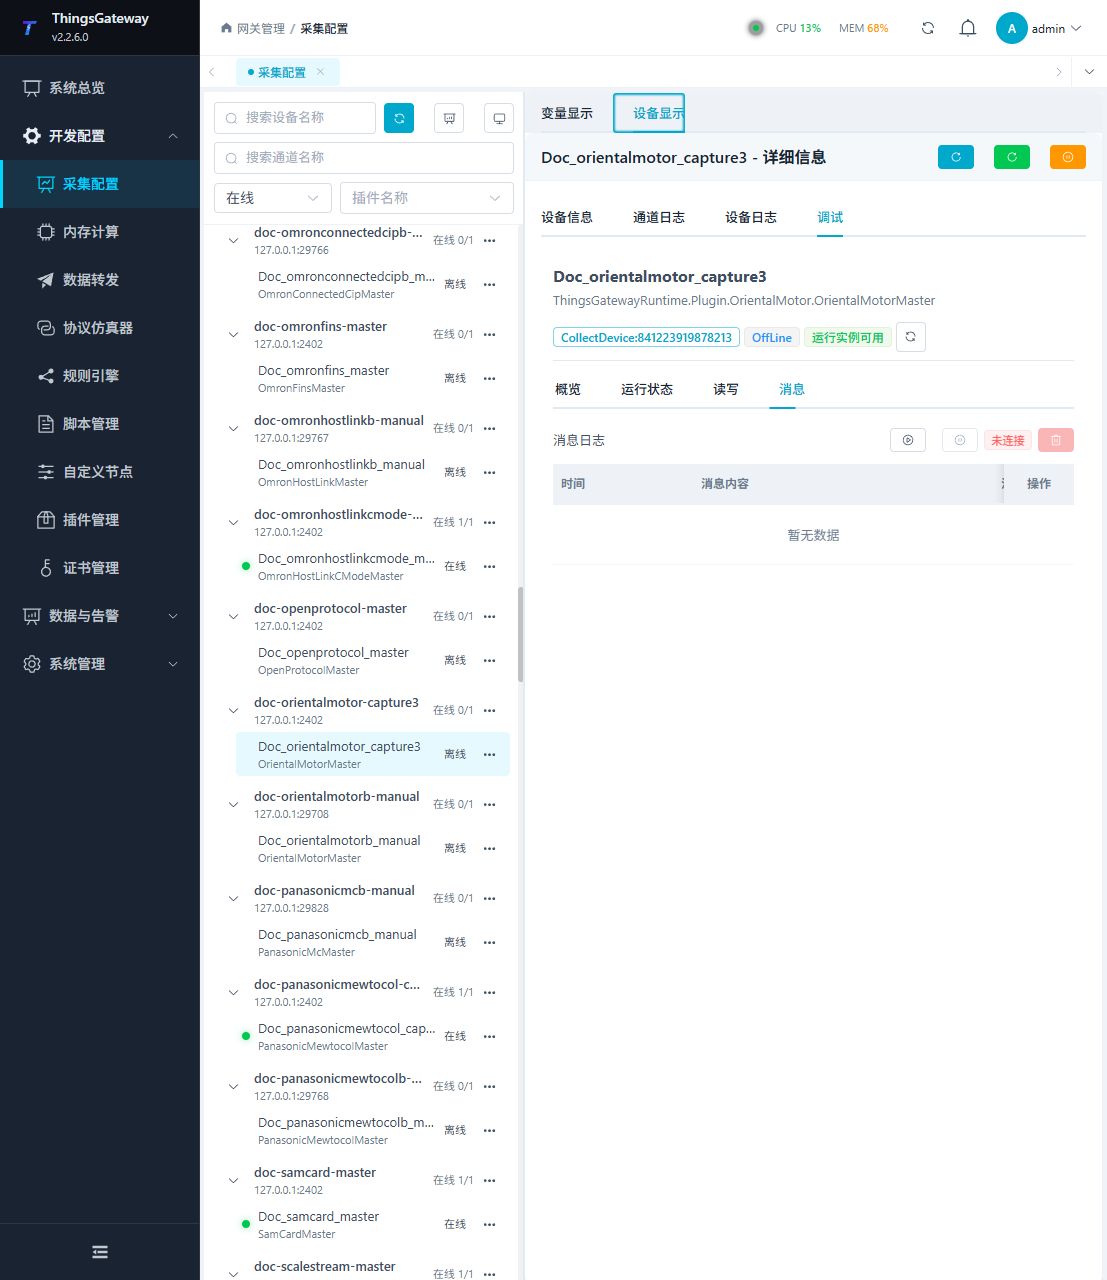1107x1280 pixels.
Task: Click refresh icon beside 运行实例可用 tag
Action: 911,337
